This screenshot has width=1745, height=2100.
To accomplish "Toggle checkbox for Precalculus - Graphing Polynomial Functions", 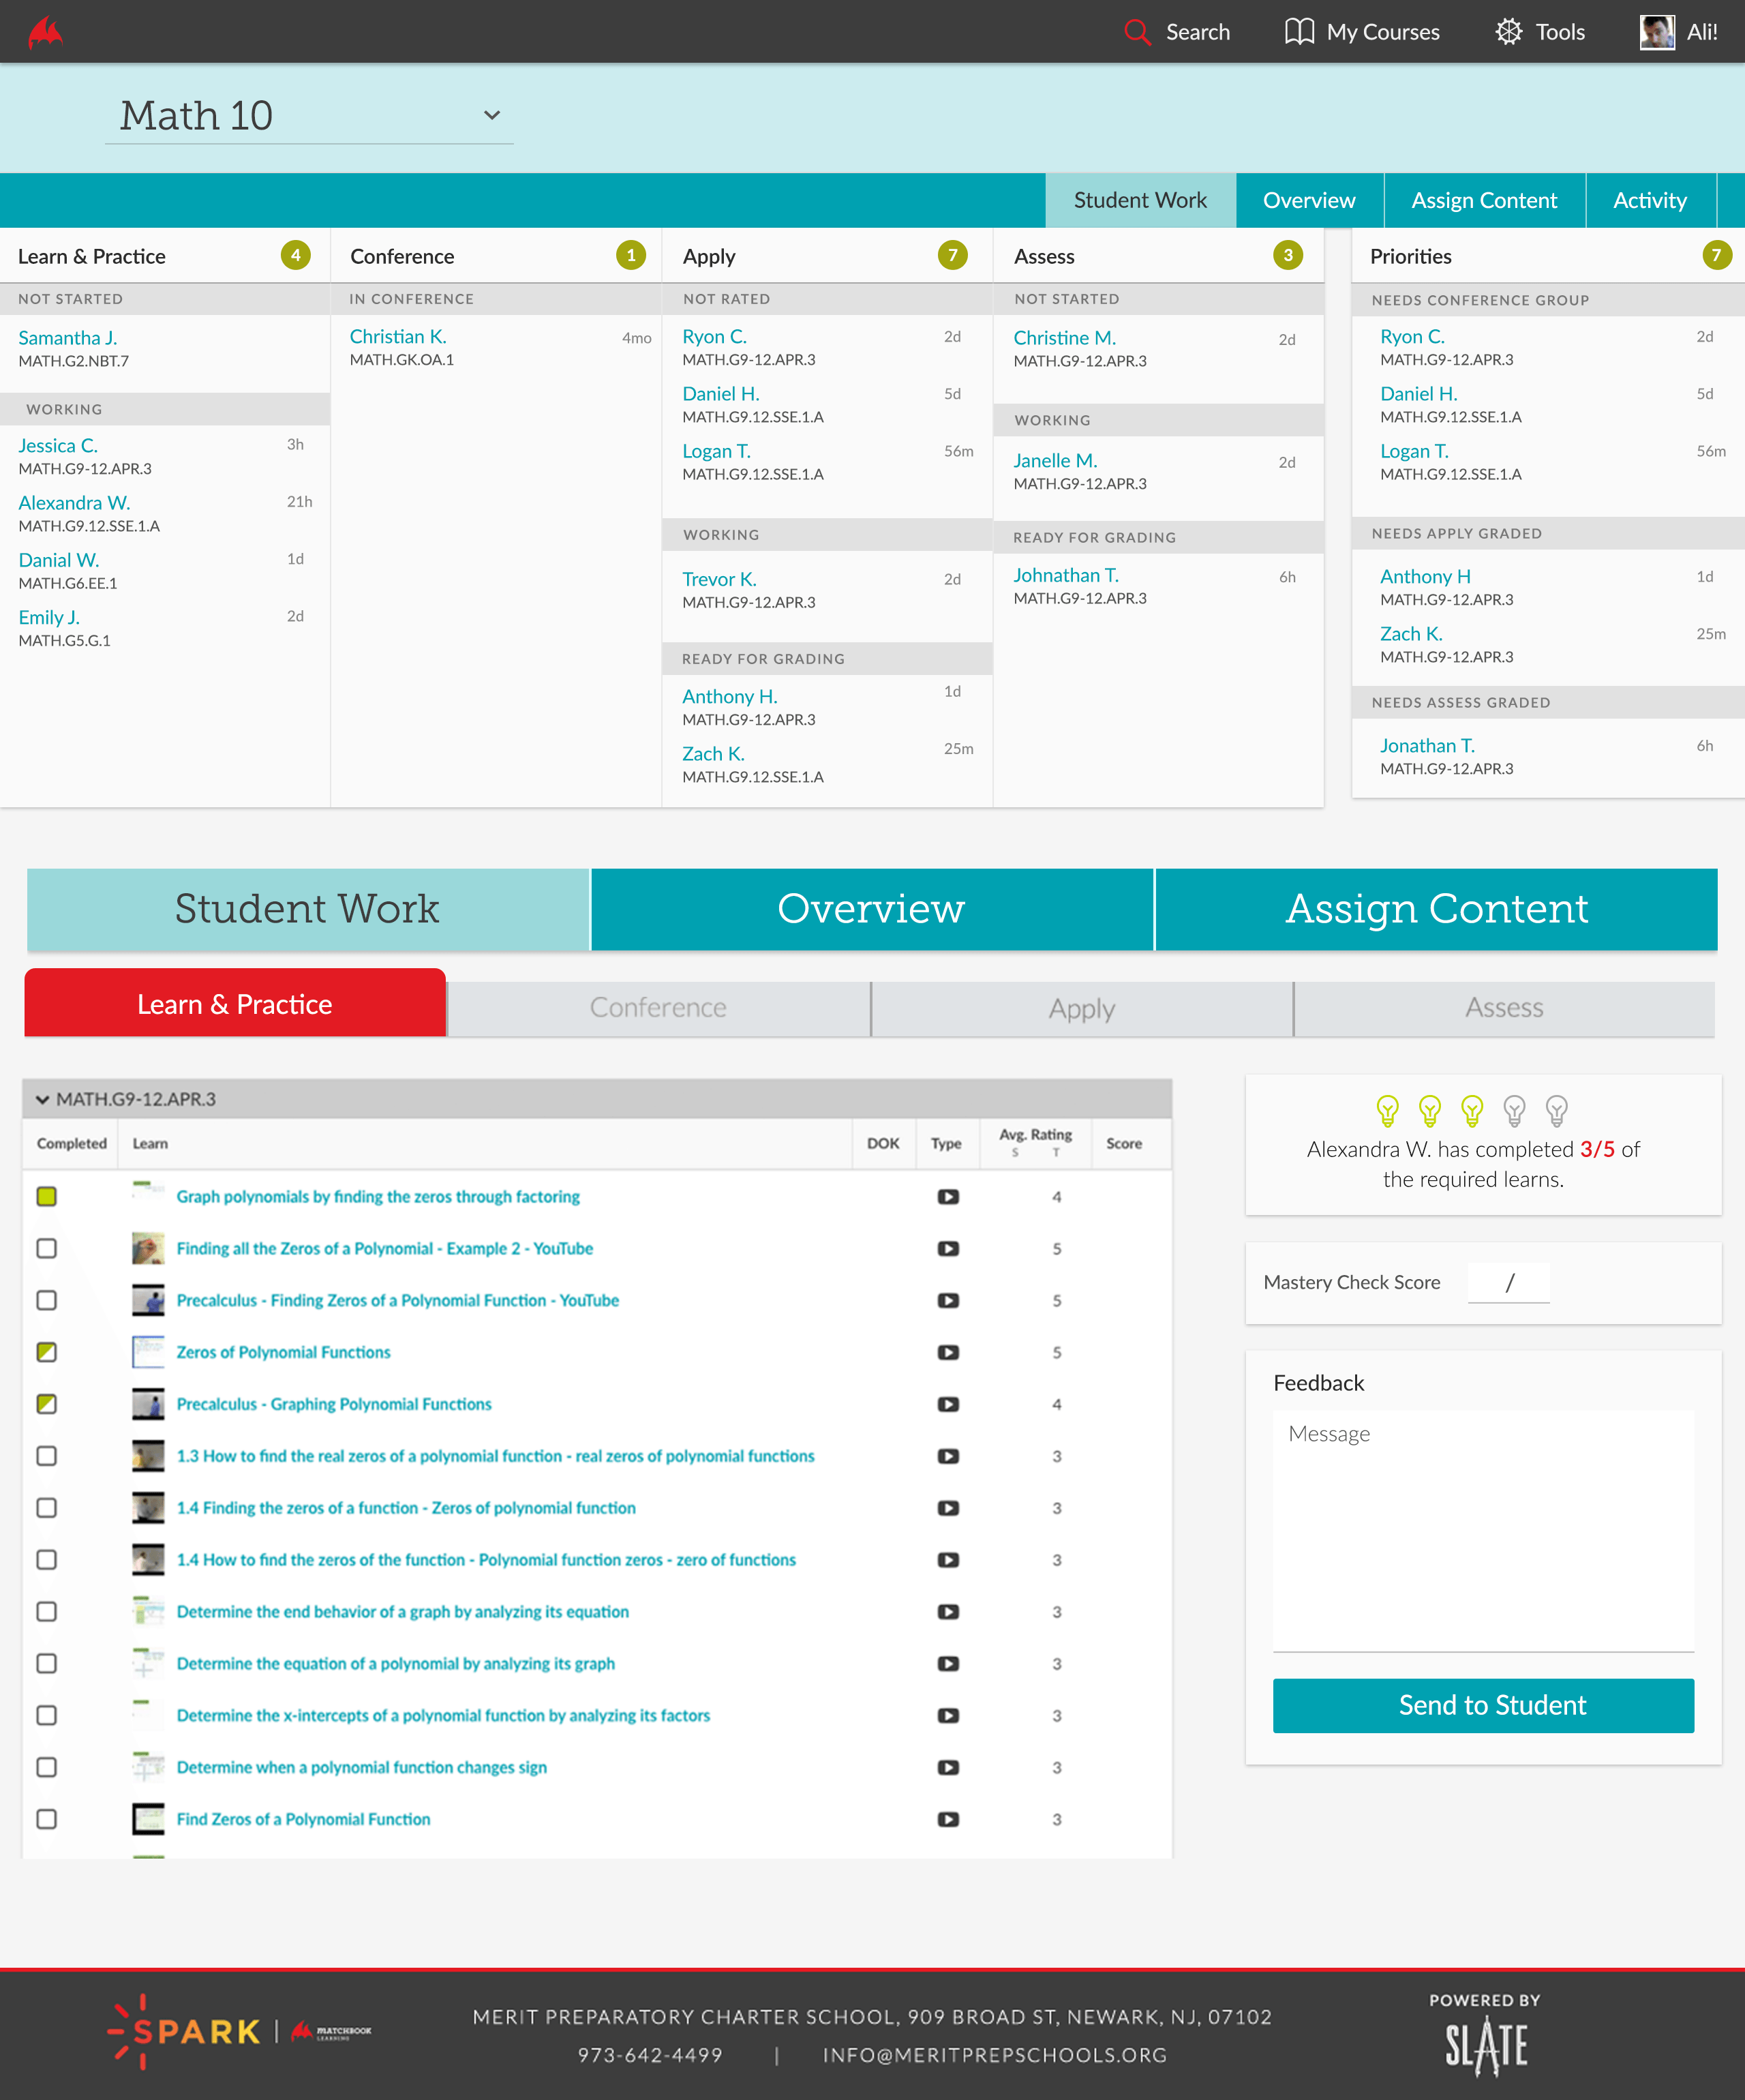I will [x=47, y=1405].
